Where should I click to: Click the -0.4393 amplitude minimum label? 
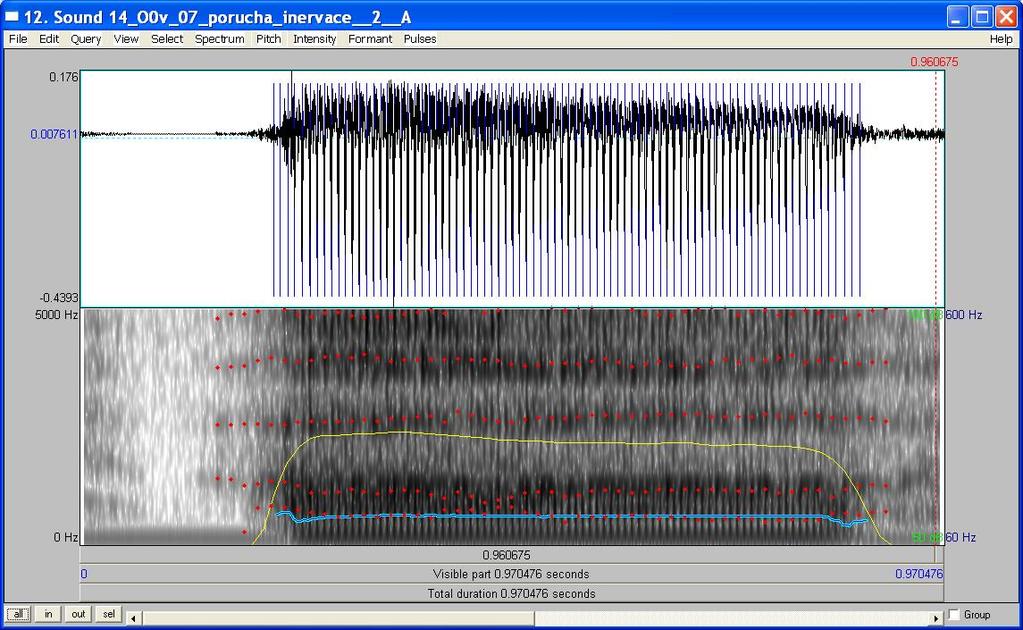point(59,297)
